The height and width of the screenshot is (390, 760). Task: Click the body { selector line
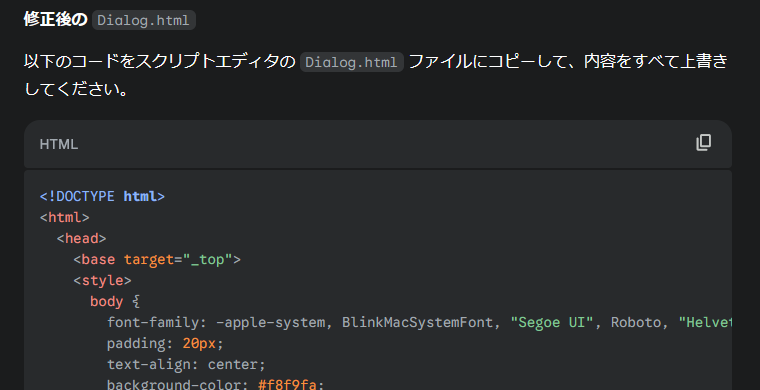(x=115, y=301)
